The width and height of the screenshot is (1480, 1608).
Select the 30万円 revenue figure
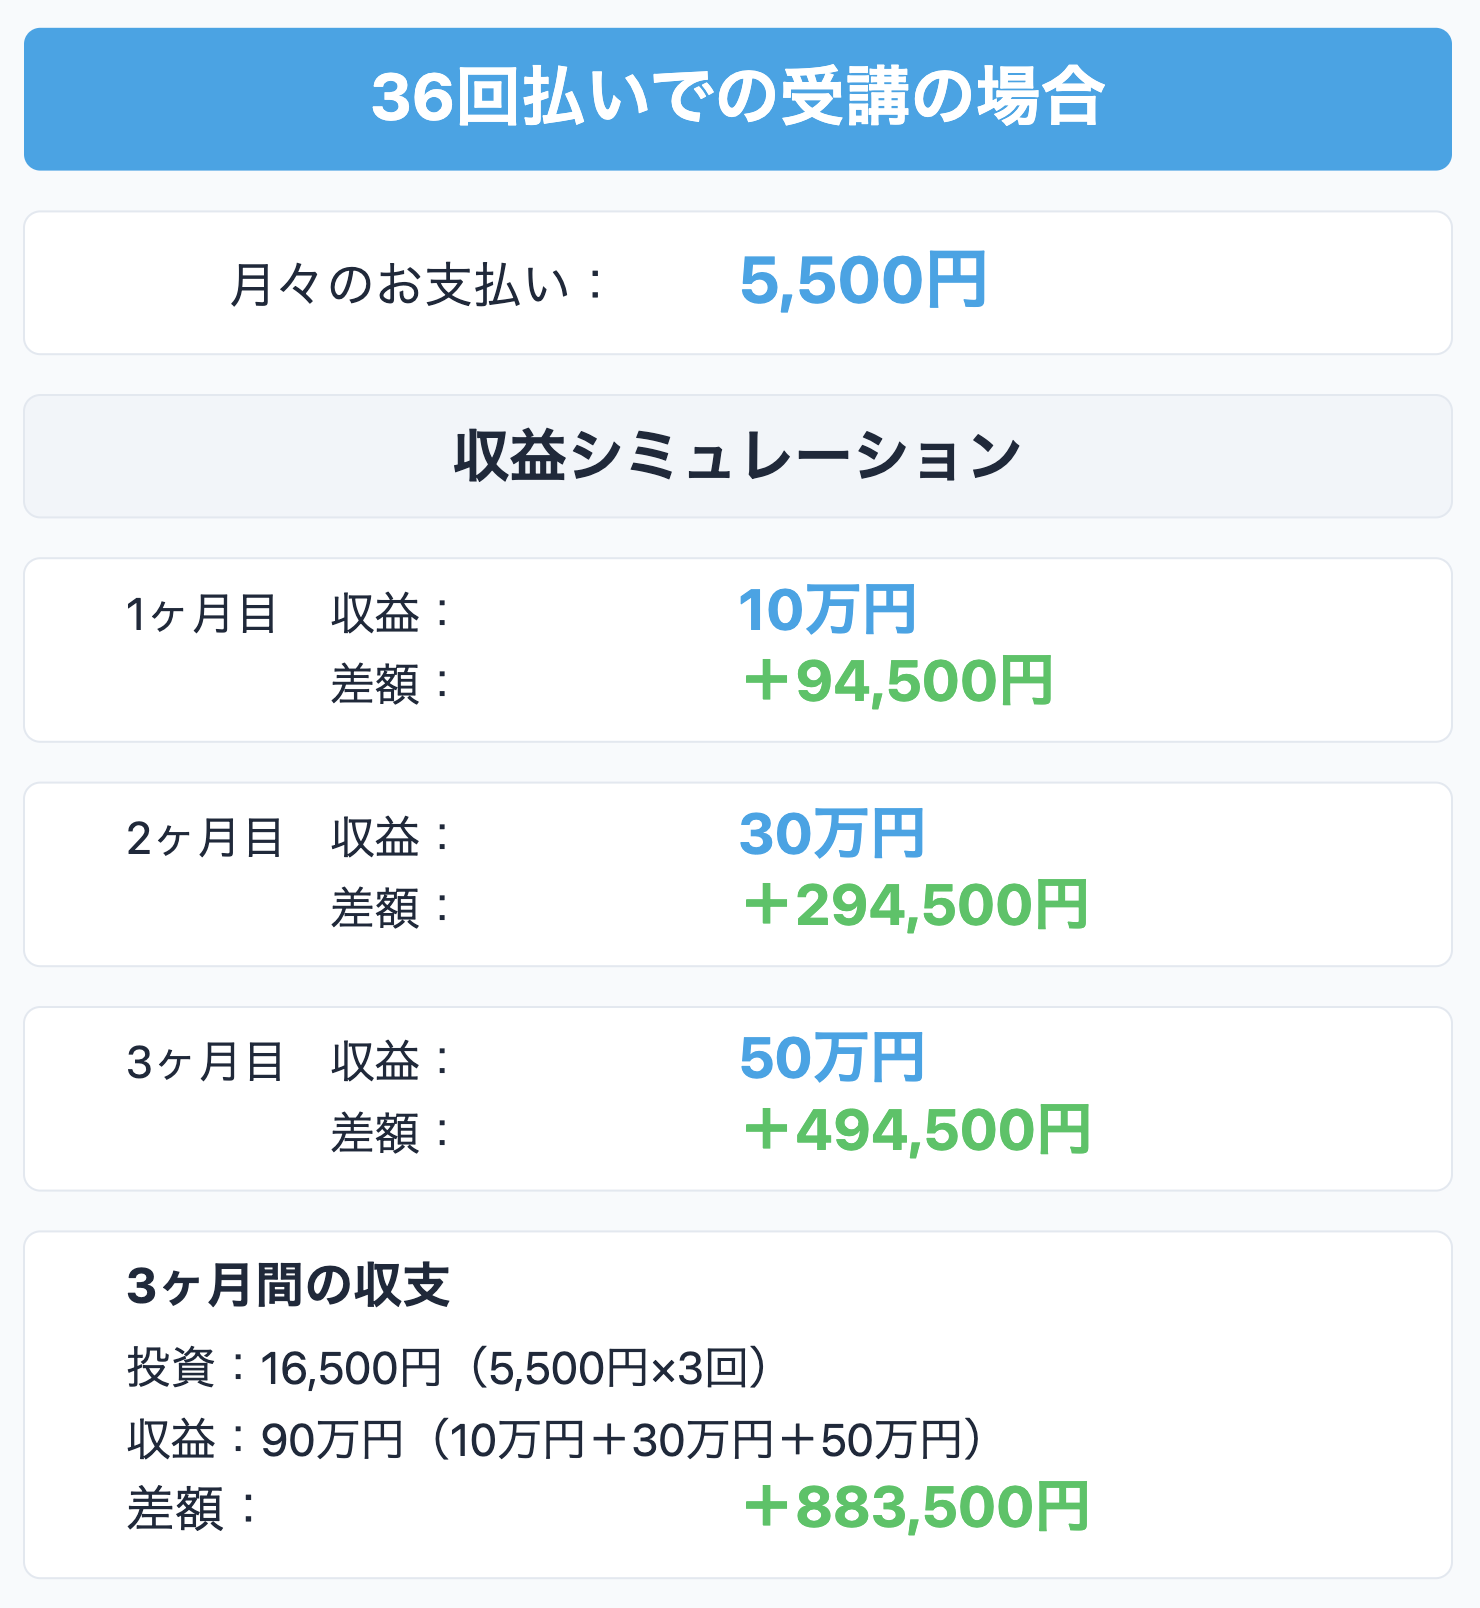pos(831,834)
